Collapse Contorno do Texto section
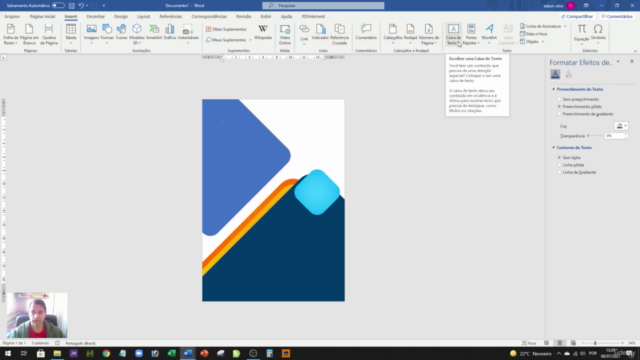 pos(553,147)
